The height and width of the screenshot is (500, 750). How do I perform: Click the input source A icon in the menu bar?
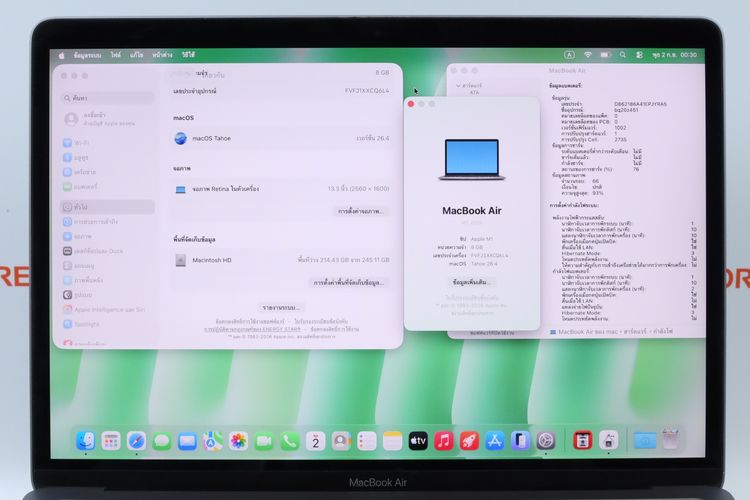[x=569, y=55]
